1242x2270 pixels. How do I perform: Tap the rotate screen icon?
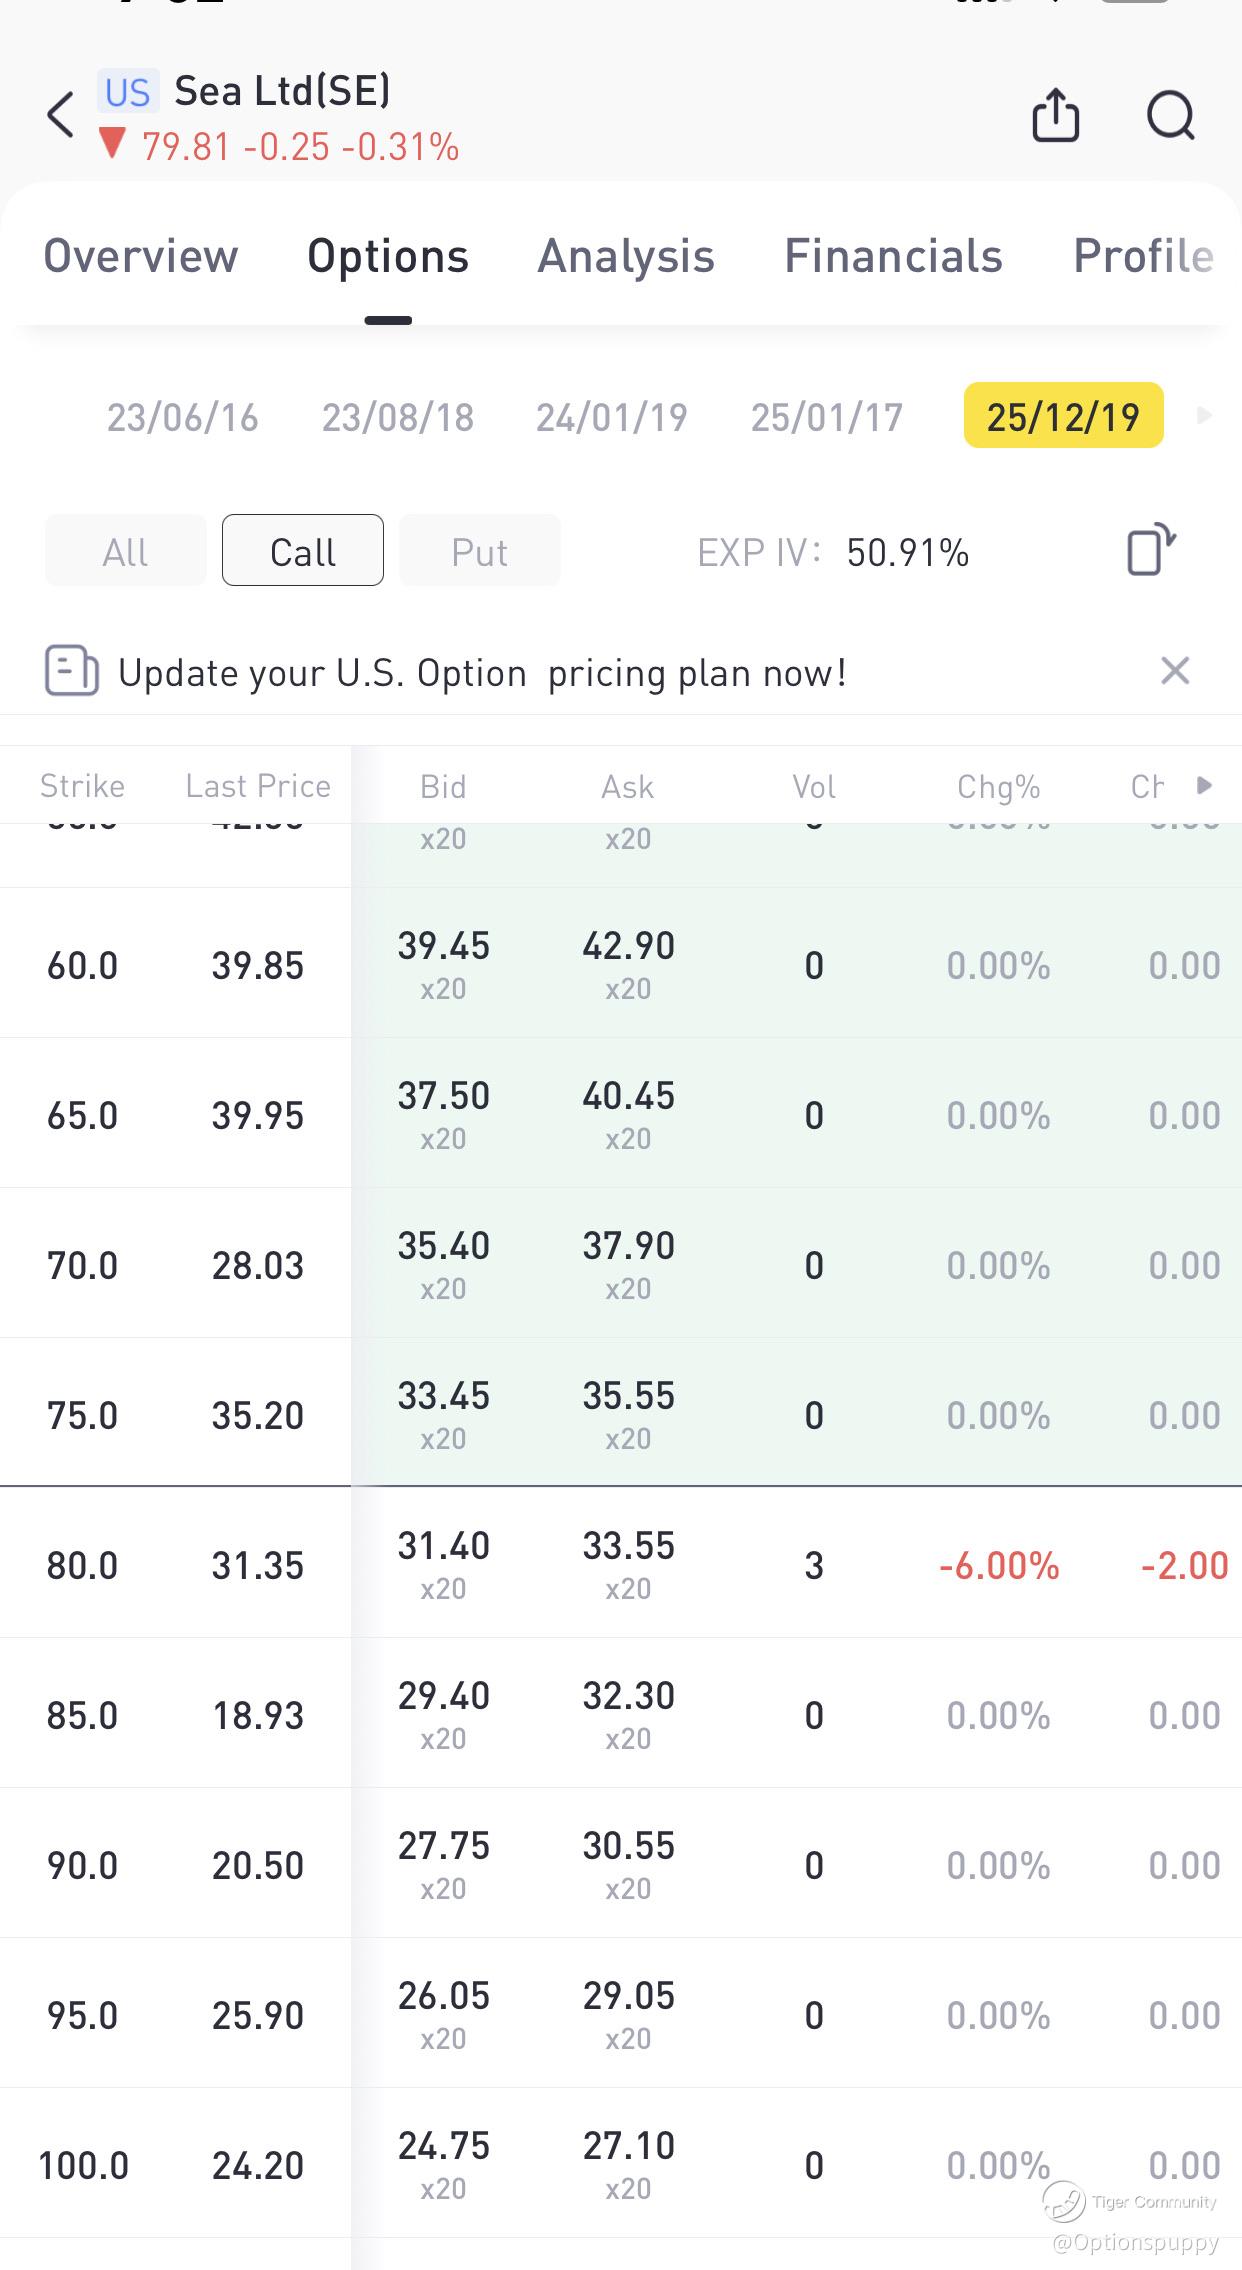coord(1151,550)
